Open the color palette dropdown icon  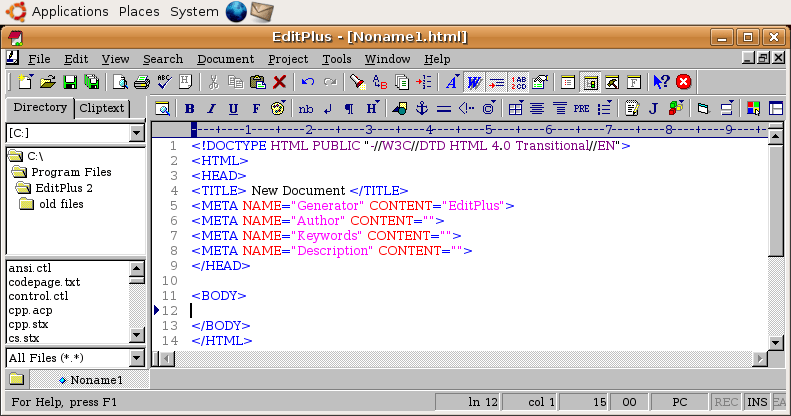click(x=278, y=108)
